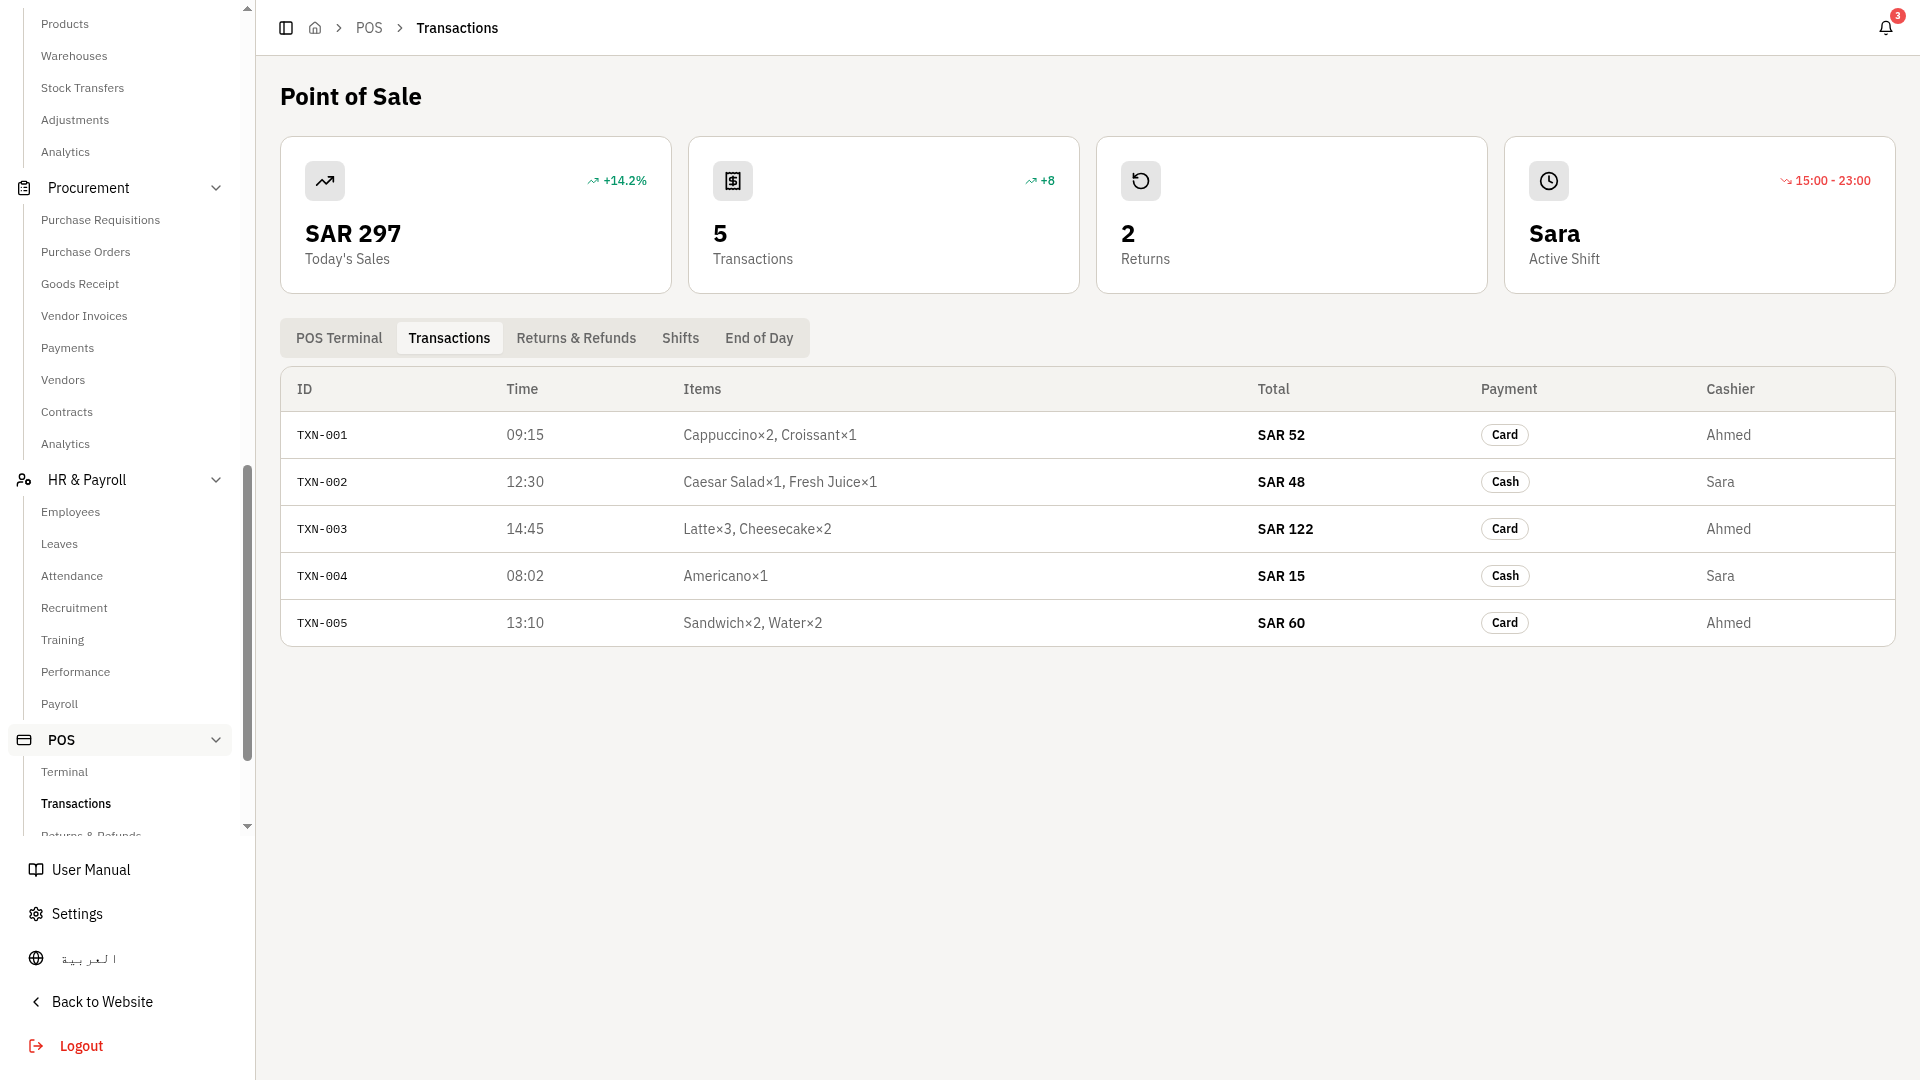Collapse the POS sidebar section
The image size is (1920, 1080).
216,740
